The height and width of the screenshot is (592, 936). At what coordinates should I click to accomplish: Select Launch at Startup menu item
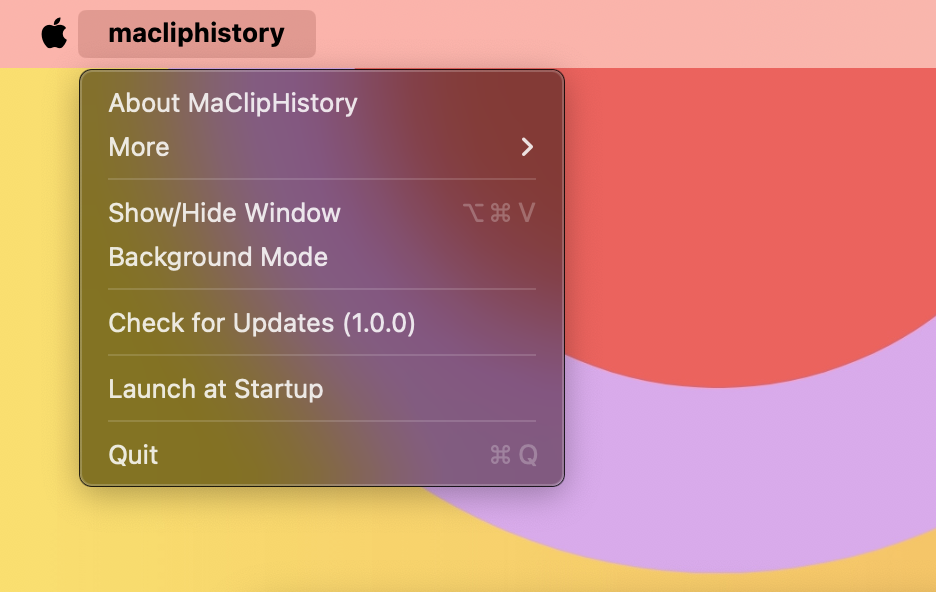coord(216,389)
